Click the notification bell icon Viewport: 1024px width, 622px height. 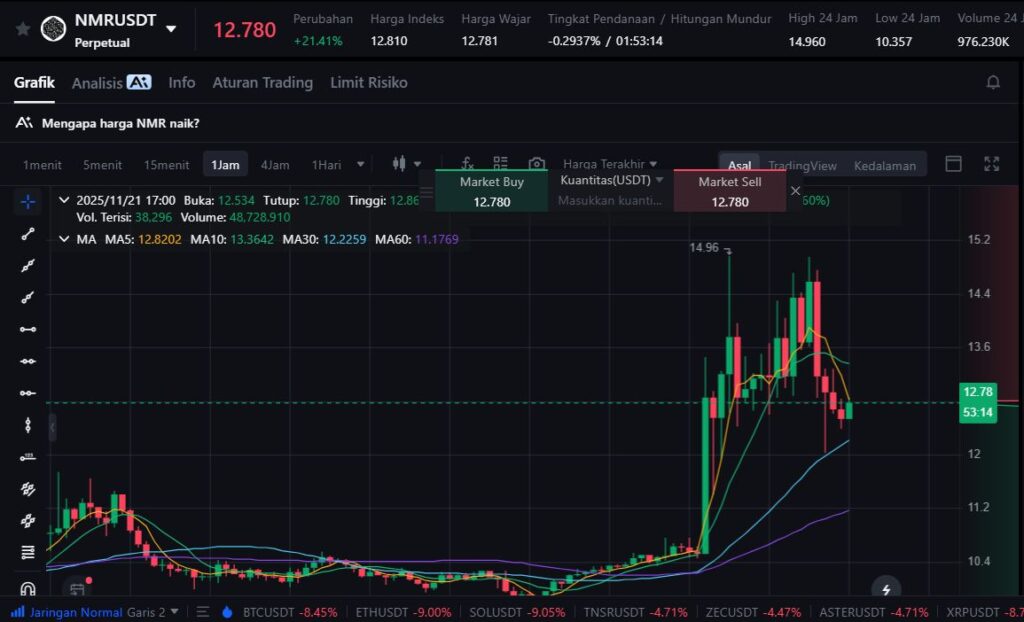[x=993, y=83]
